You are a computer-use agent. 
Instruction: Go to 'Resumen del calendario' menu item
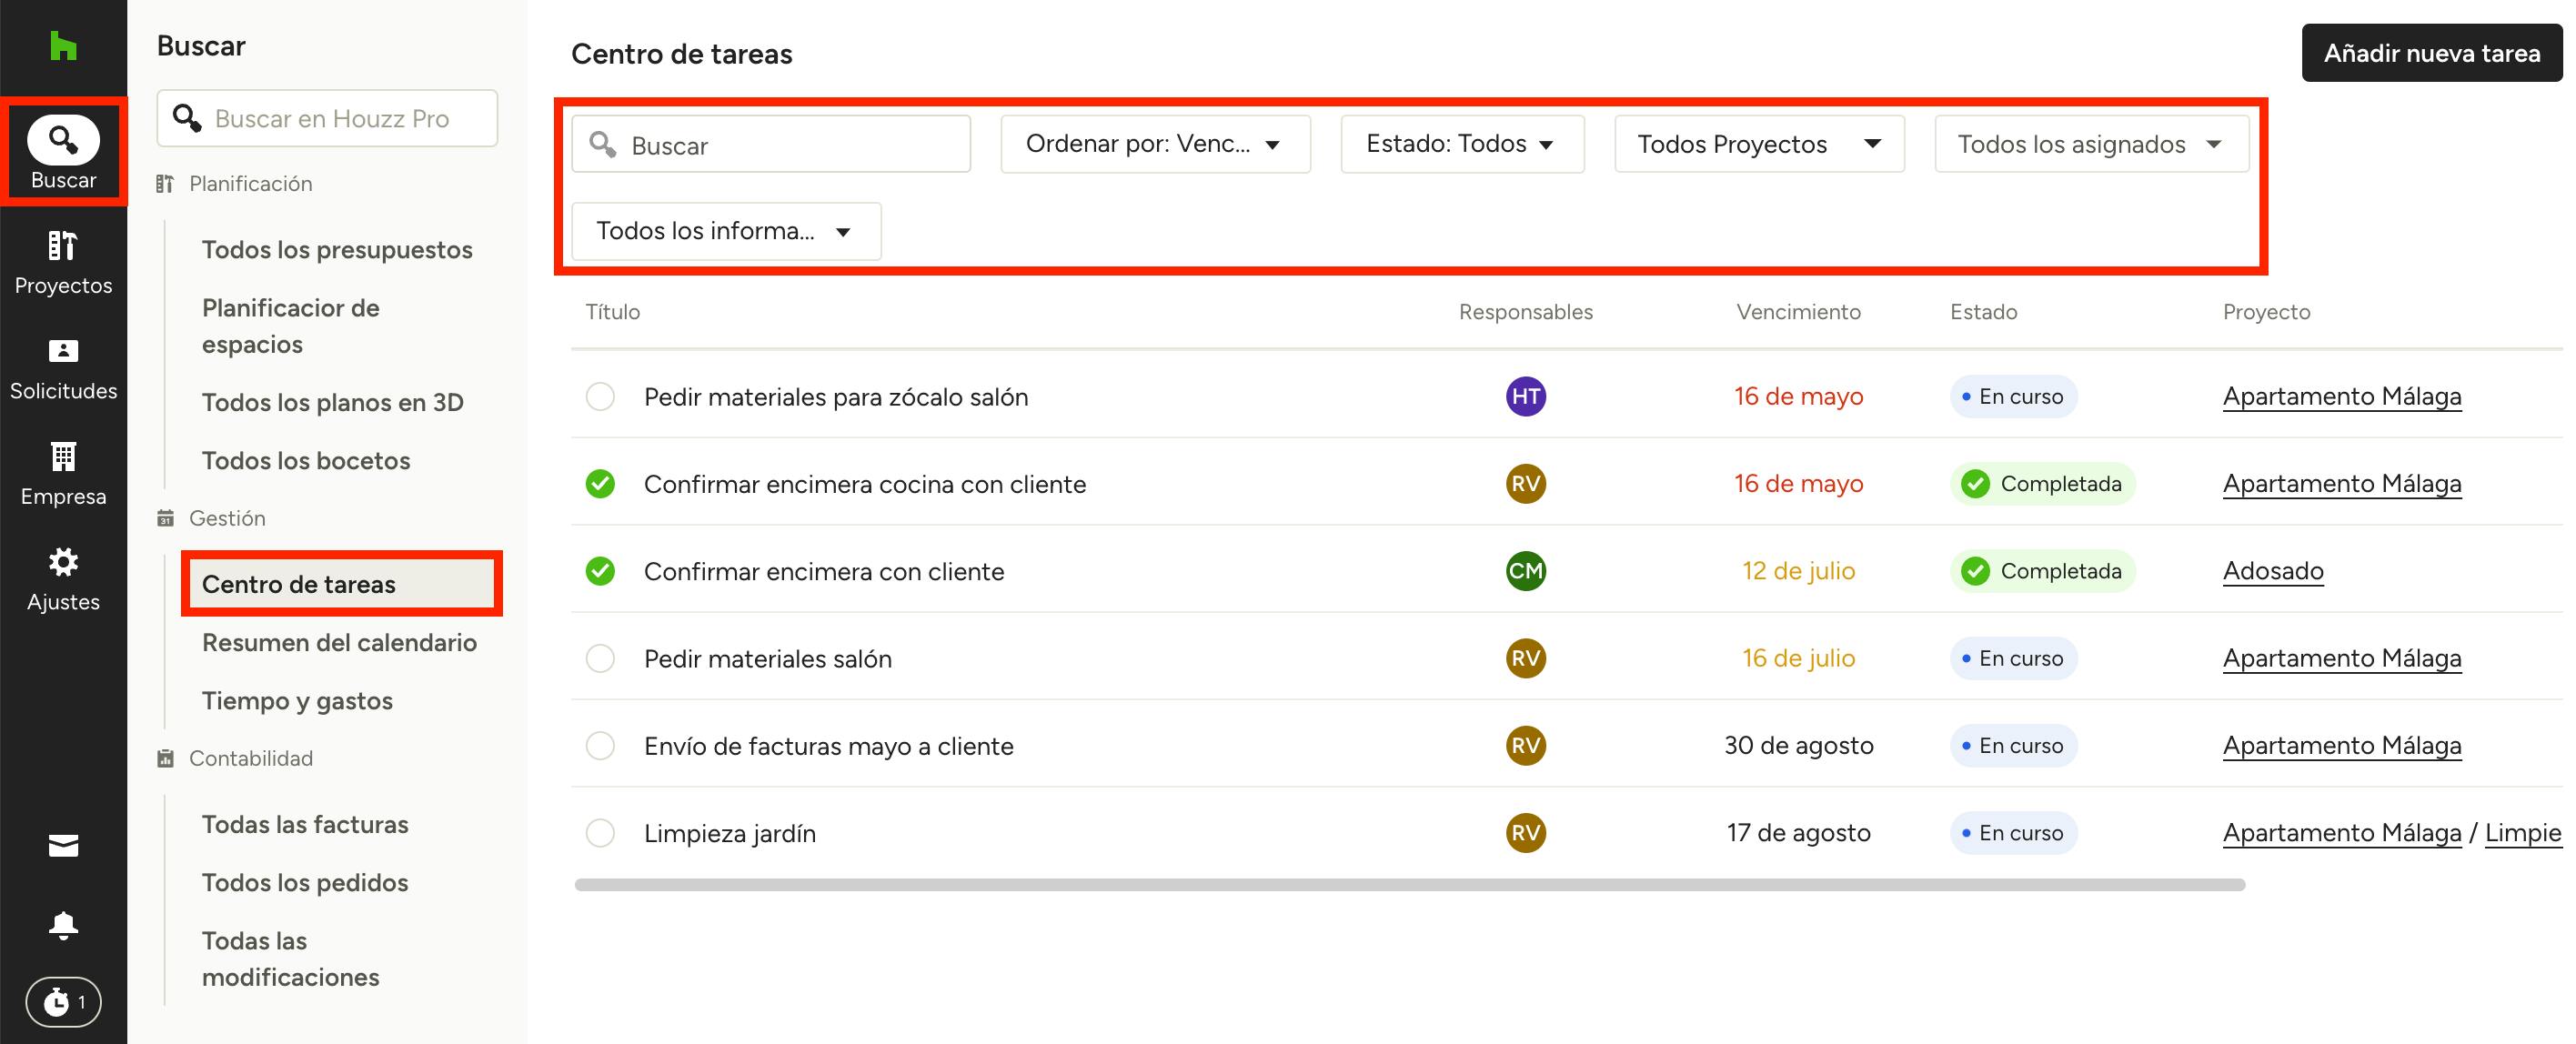[x=339, y=642]
